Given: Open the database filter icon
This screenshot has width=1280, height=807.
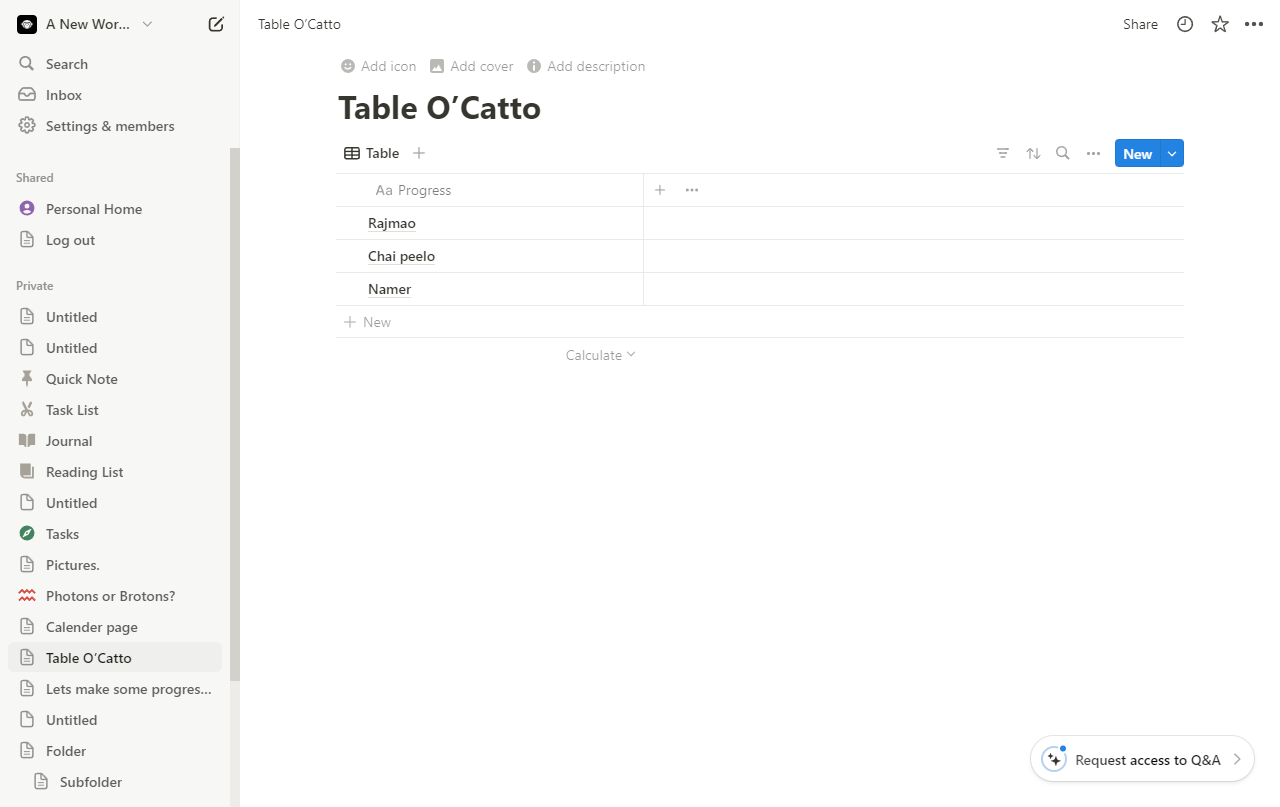Looking at the screenshot, I should click(1003, 153).
